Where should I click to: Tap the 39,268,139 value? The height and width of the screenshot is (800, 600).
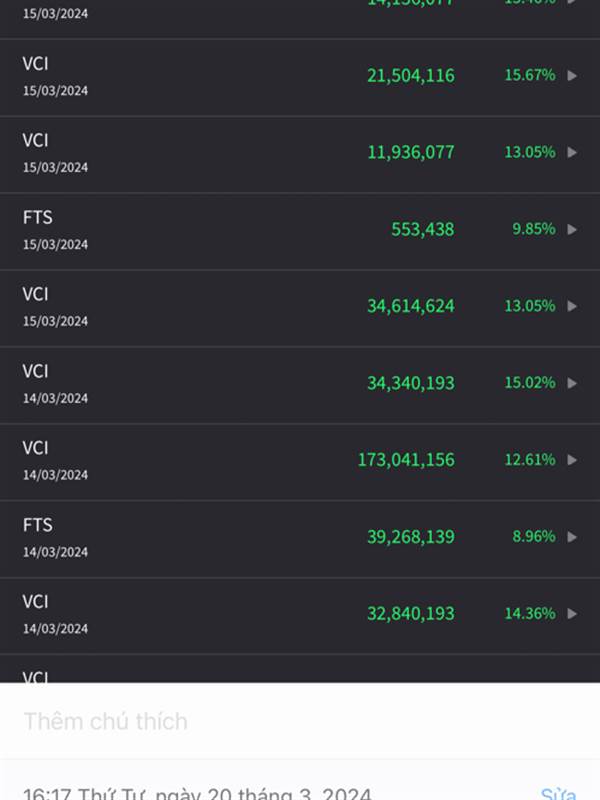point(411,537)
